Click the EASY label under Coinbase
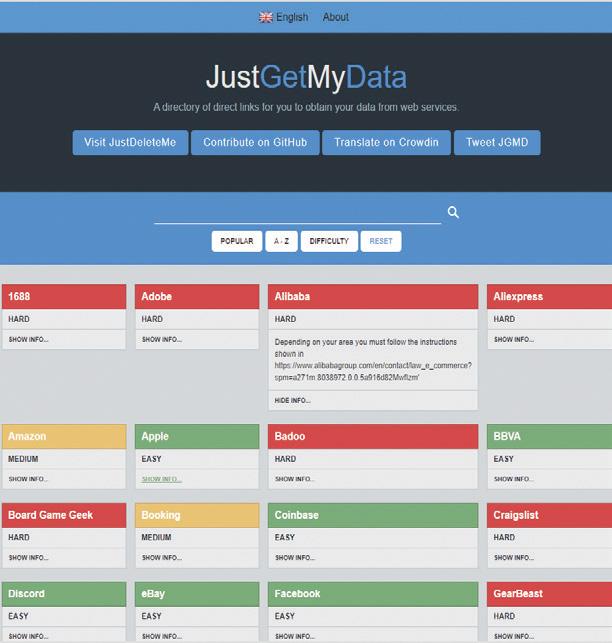The width and height of the screenshot is (612, 643). point(285,537)
